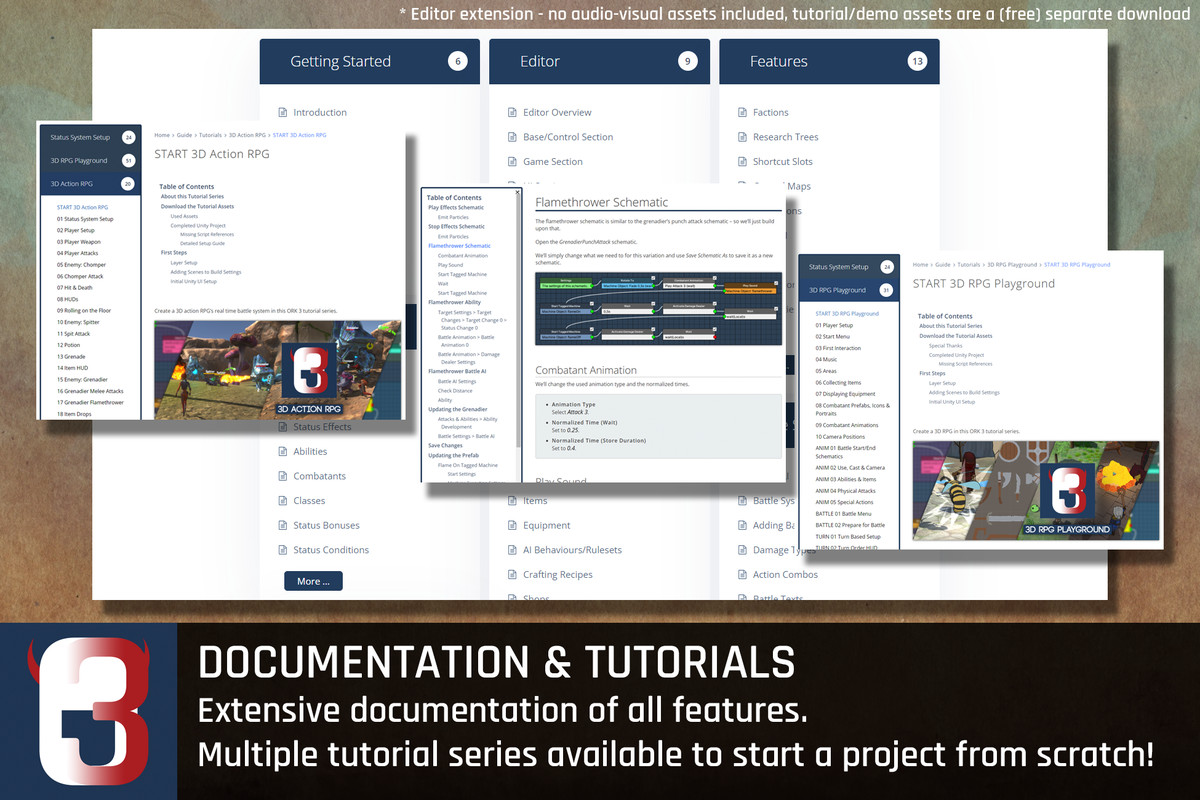
Task: Click the document icon beside Classes
Action: point(282,501)
